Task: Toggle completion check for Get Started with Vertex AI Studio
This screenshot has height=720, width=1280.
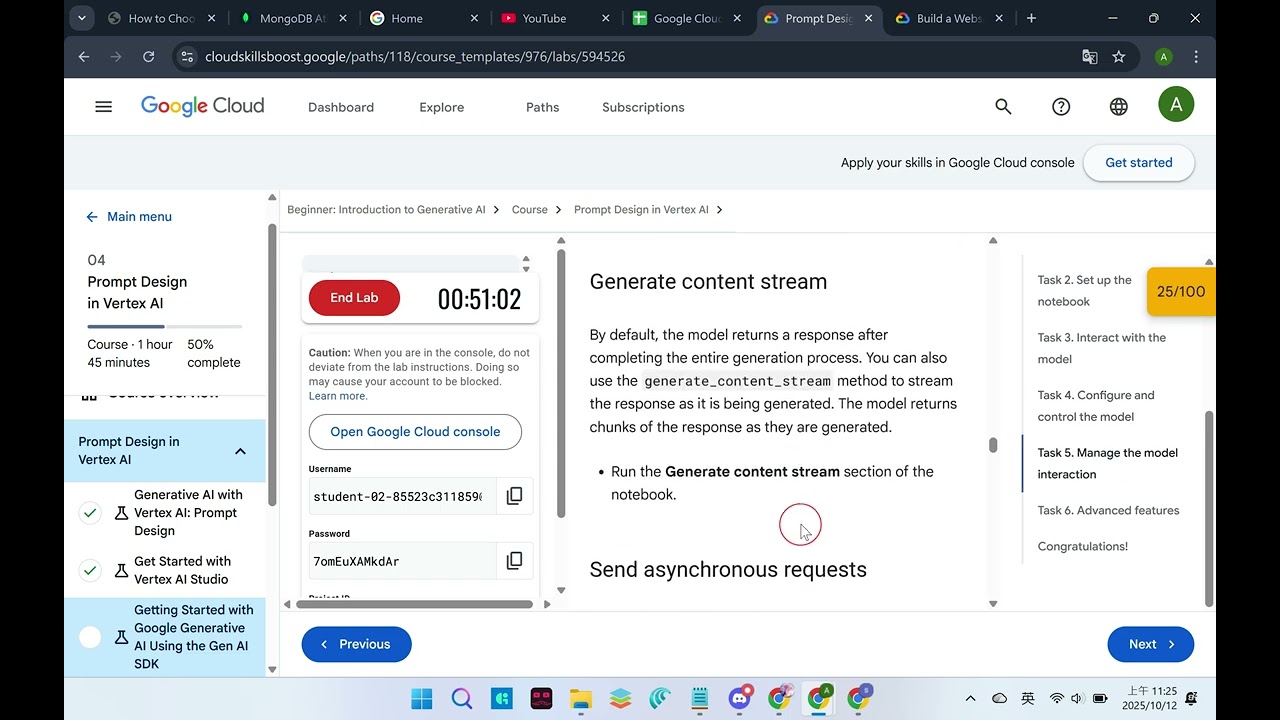Action: pos(90,570)
